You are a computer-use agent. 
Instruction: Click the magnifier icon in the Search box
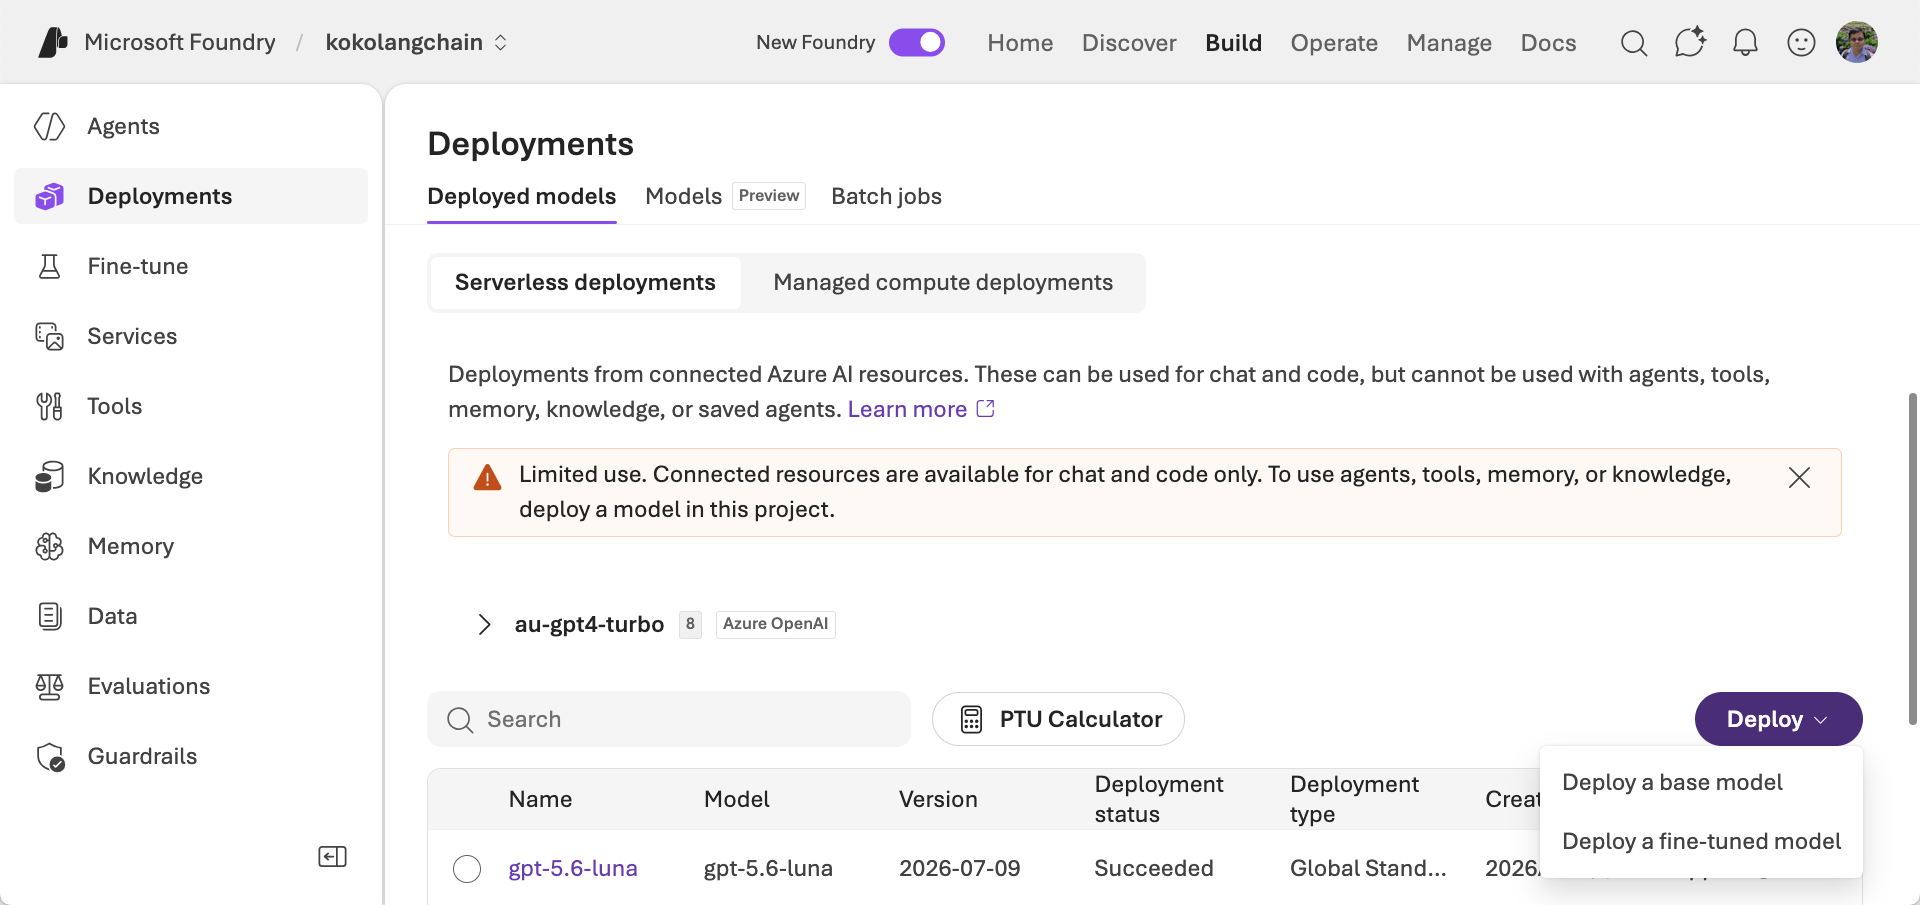pyautogui.click(x=460, y=719)
